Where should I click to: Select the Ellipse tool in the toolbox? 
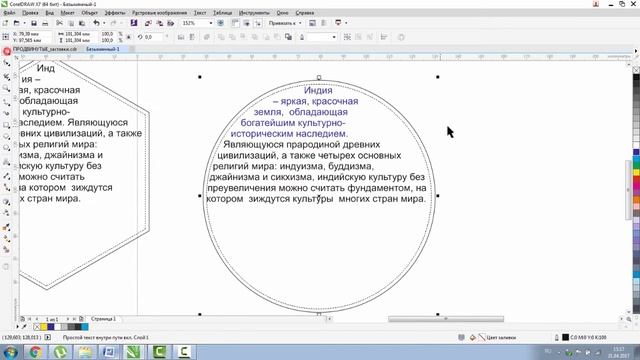click(7, 136)
